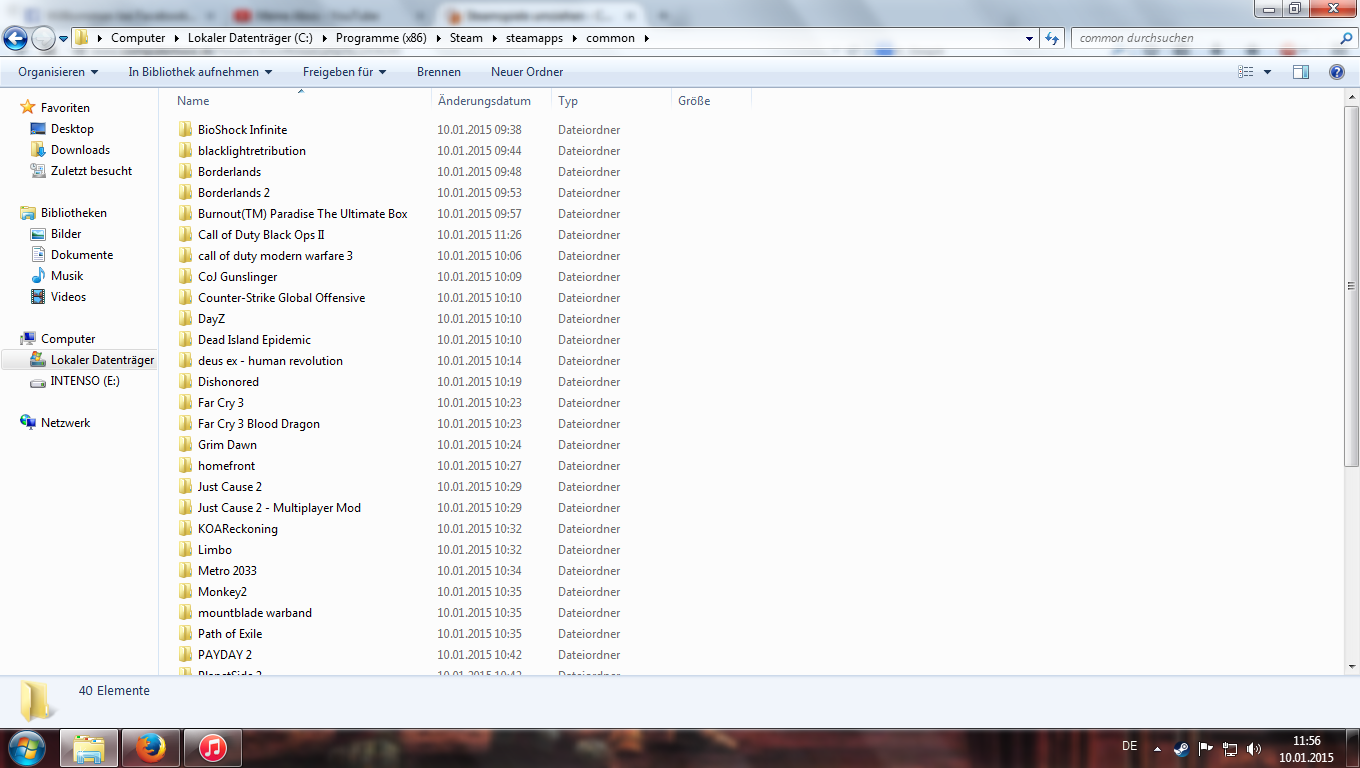Click the Limbo folder icon
Image resolution: width=1360 pixels, height=768 pixels.
185,550
